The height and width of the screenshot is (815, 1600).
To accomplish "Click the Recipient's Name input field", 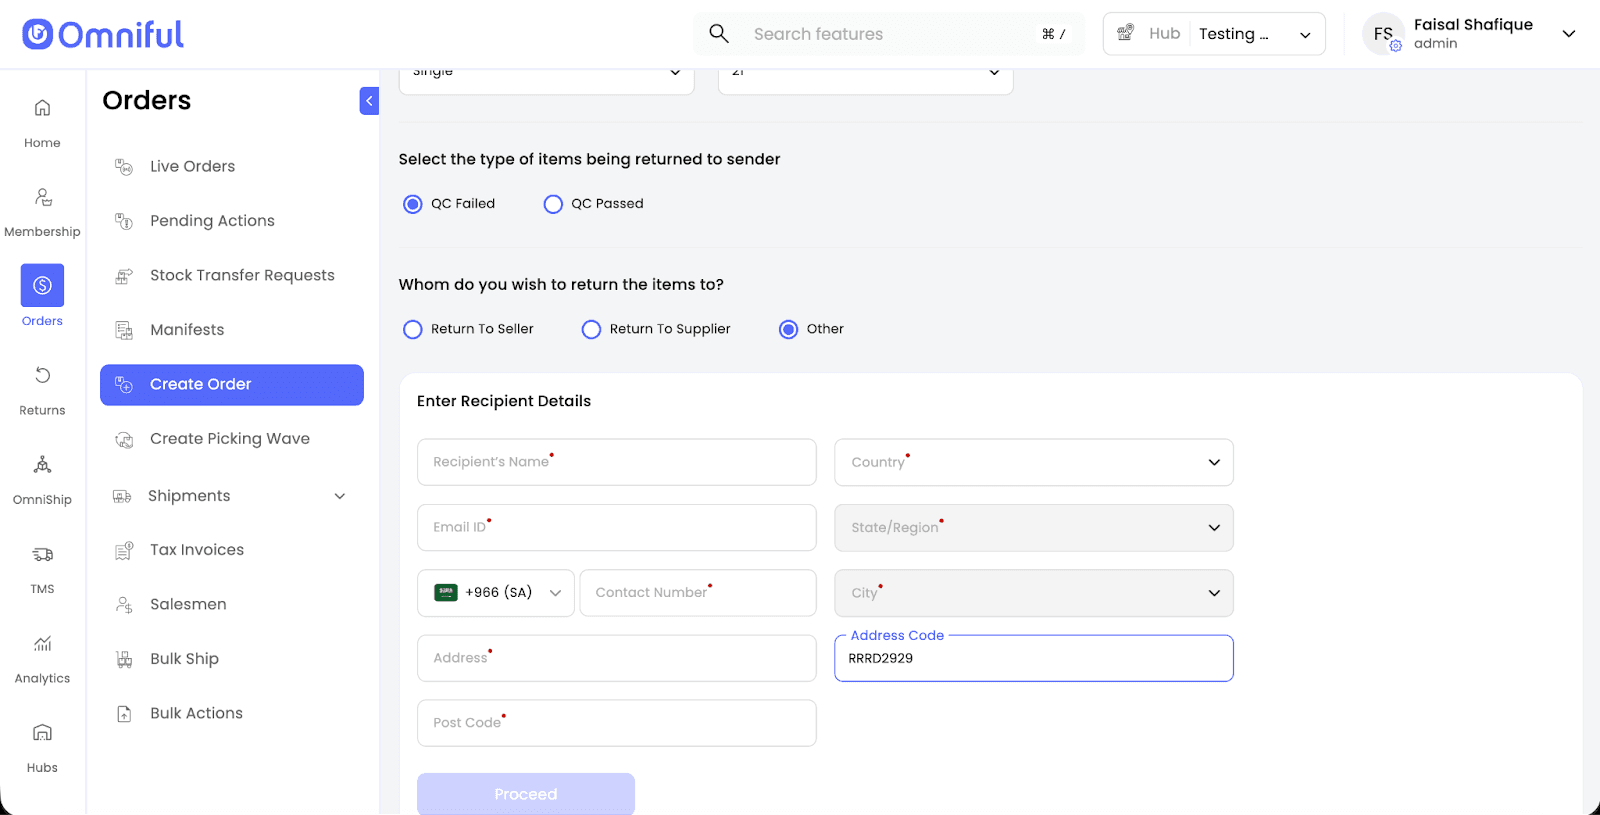I will tap(616, 462).
